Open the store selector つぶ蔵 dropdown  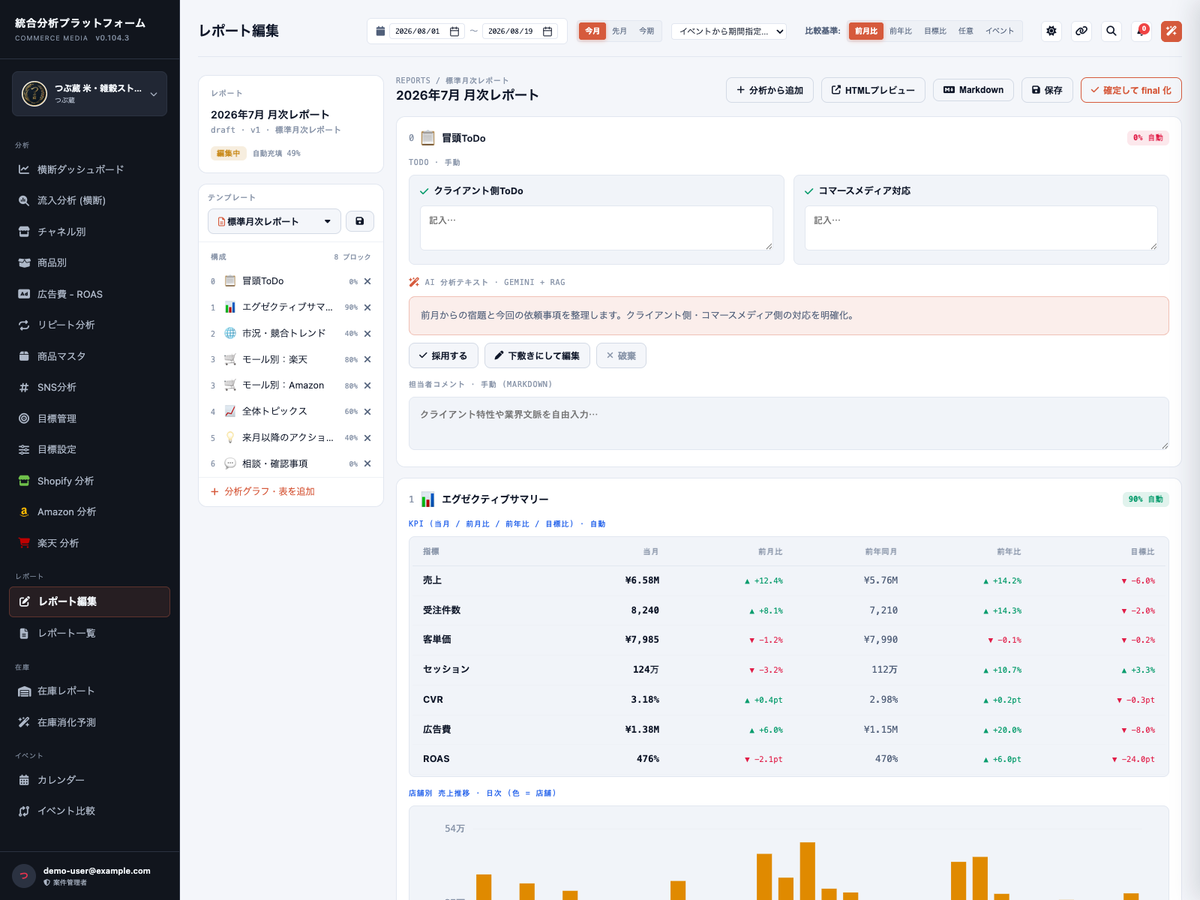90,94
